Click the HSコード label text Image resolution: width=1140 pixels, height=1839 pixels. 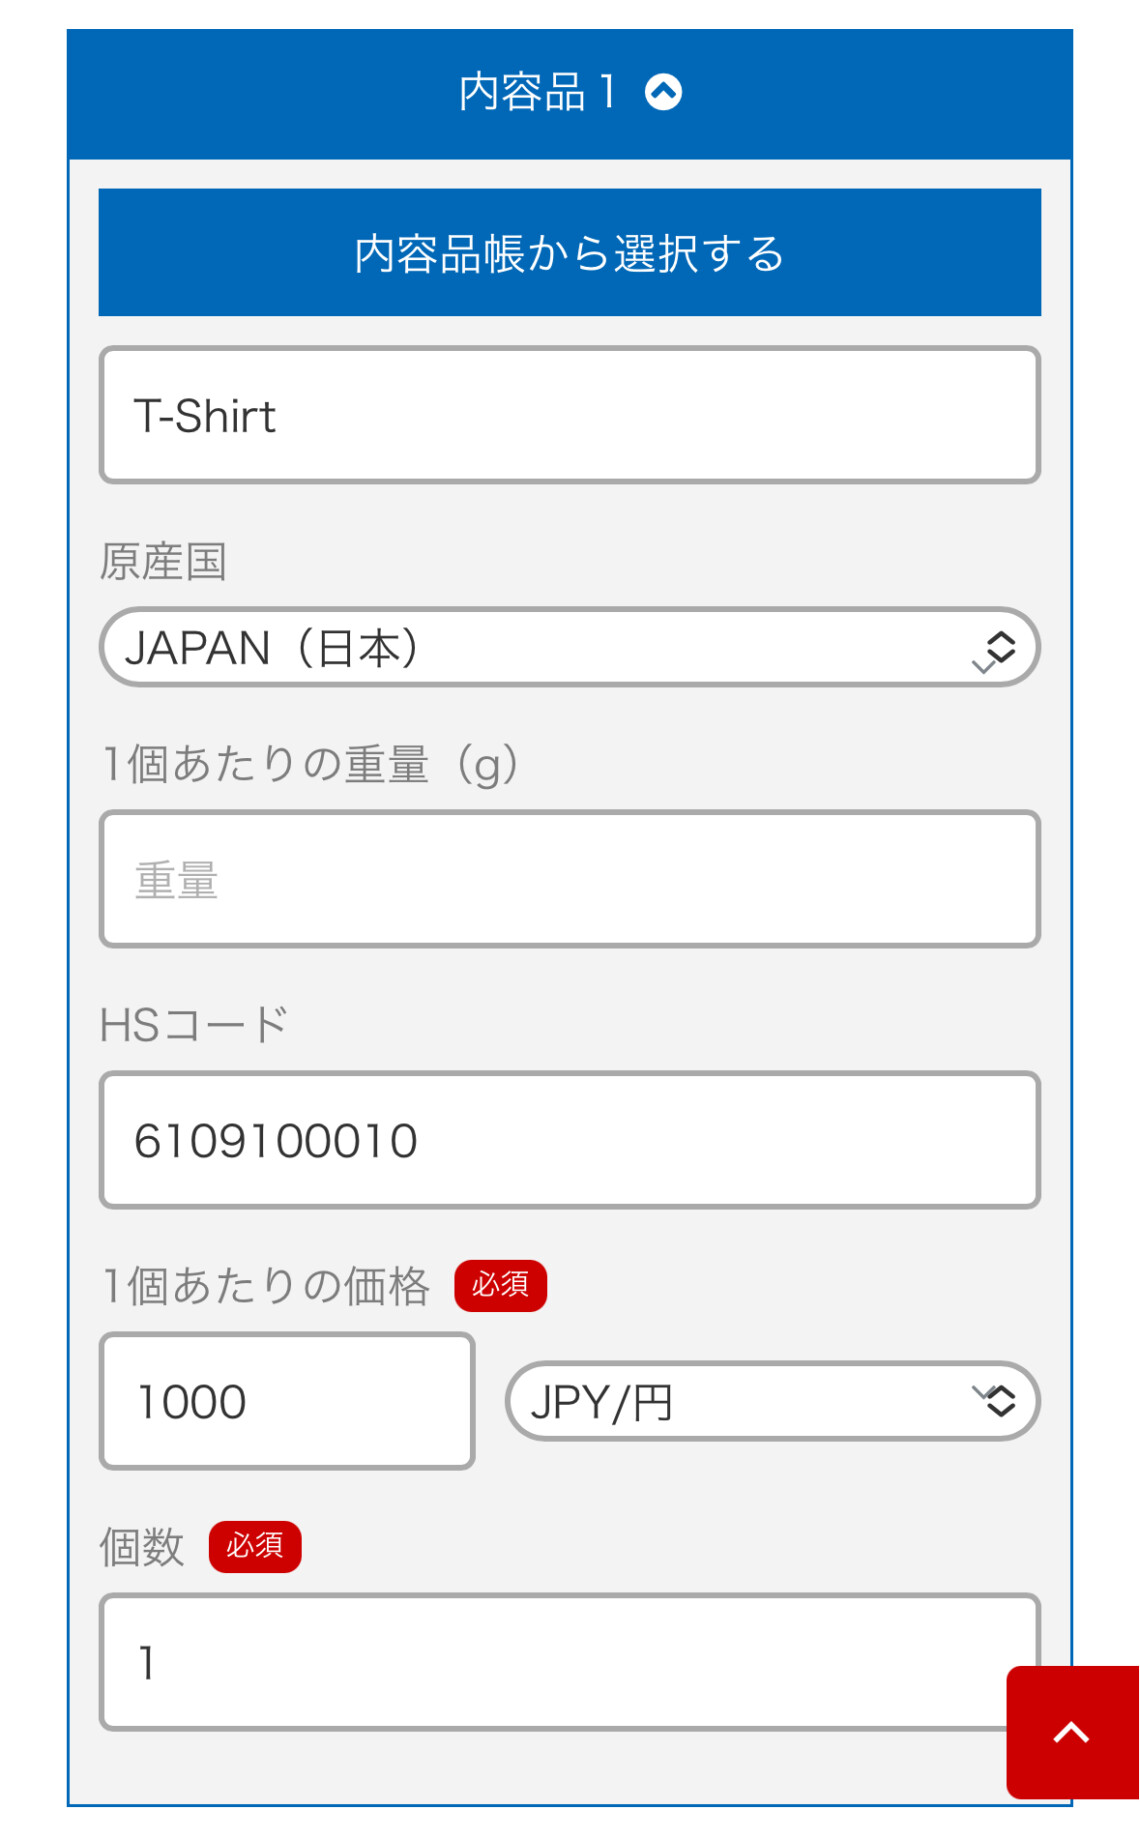tap(194, 1025)
